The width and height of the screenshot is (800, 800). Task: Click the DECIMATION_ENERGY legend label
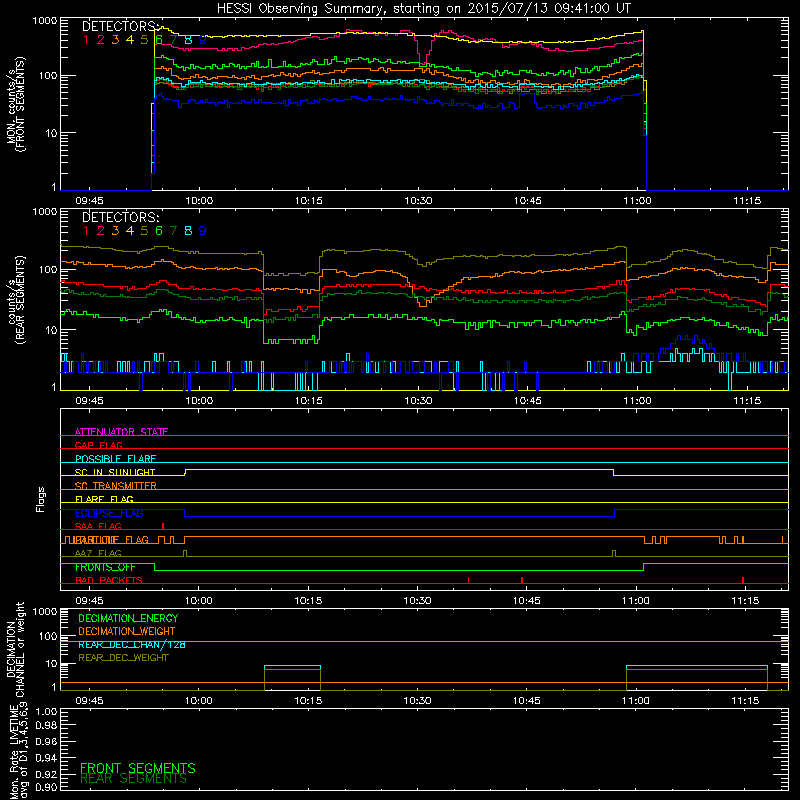128,618
